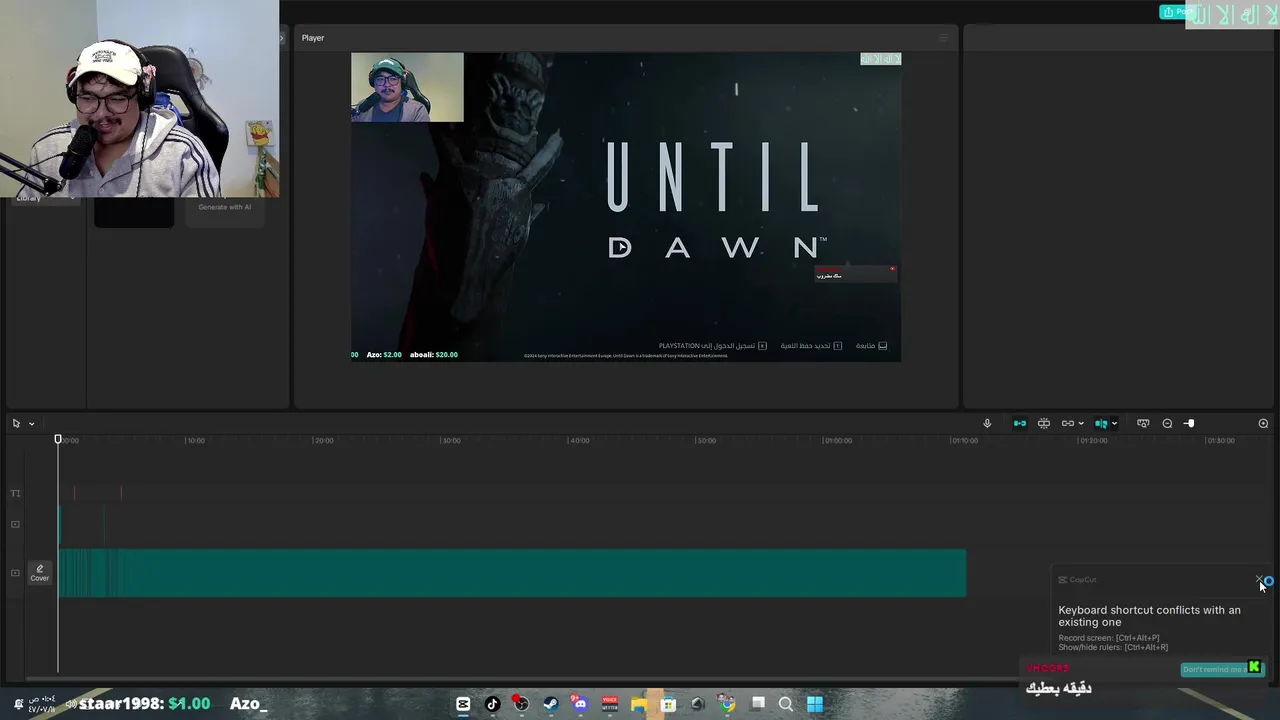The width and height of the screenshot is (1280, 720).
Task: Click the small clip on overlay track
Action: [x=60, y=524]
